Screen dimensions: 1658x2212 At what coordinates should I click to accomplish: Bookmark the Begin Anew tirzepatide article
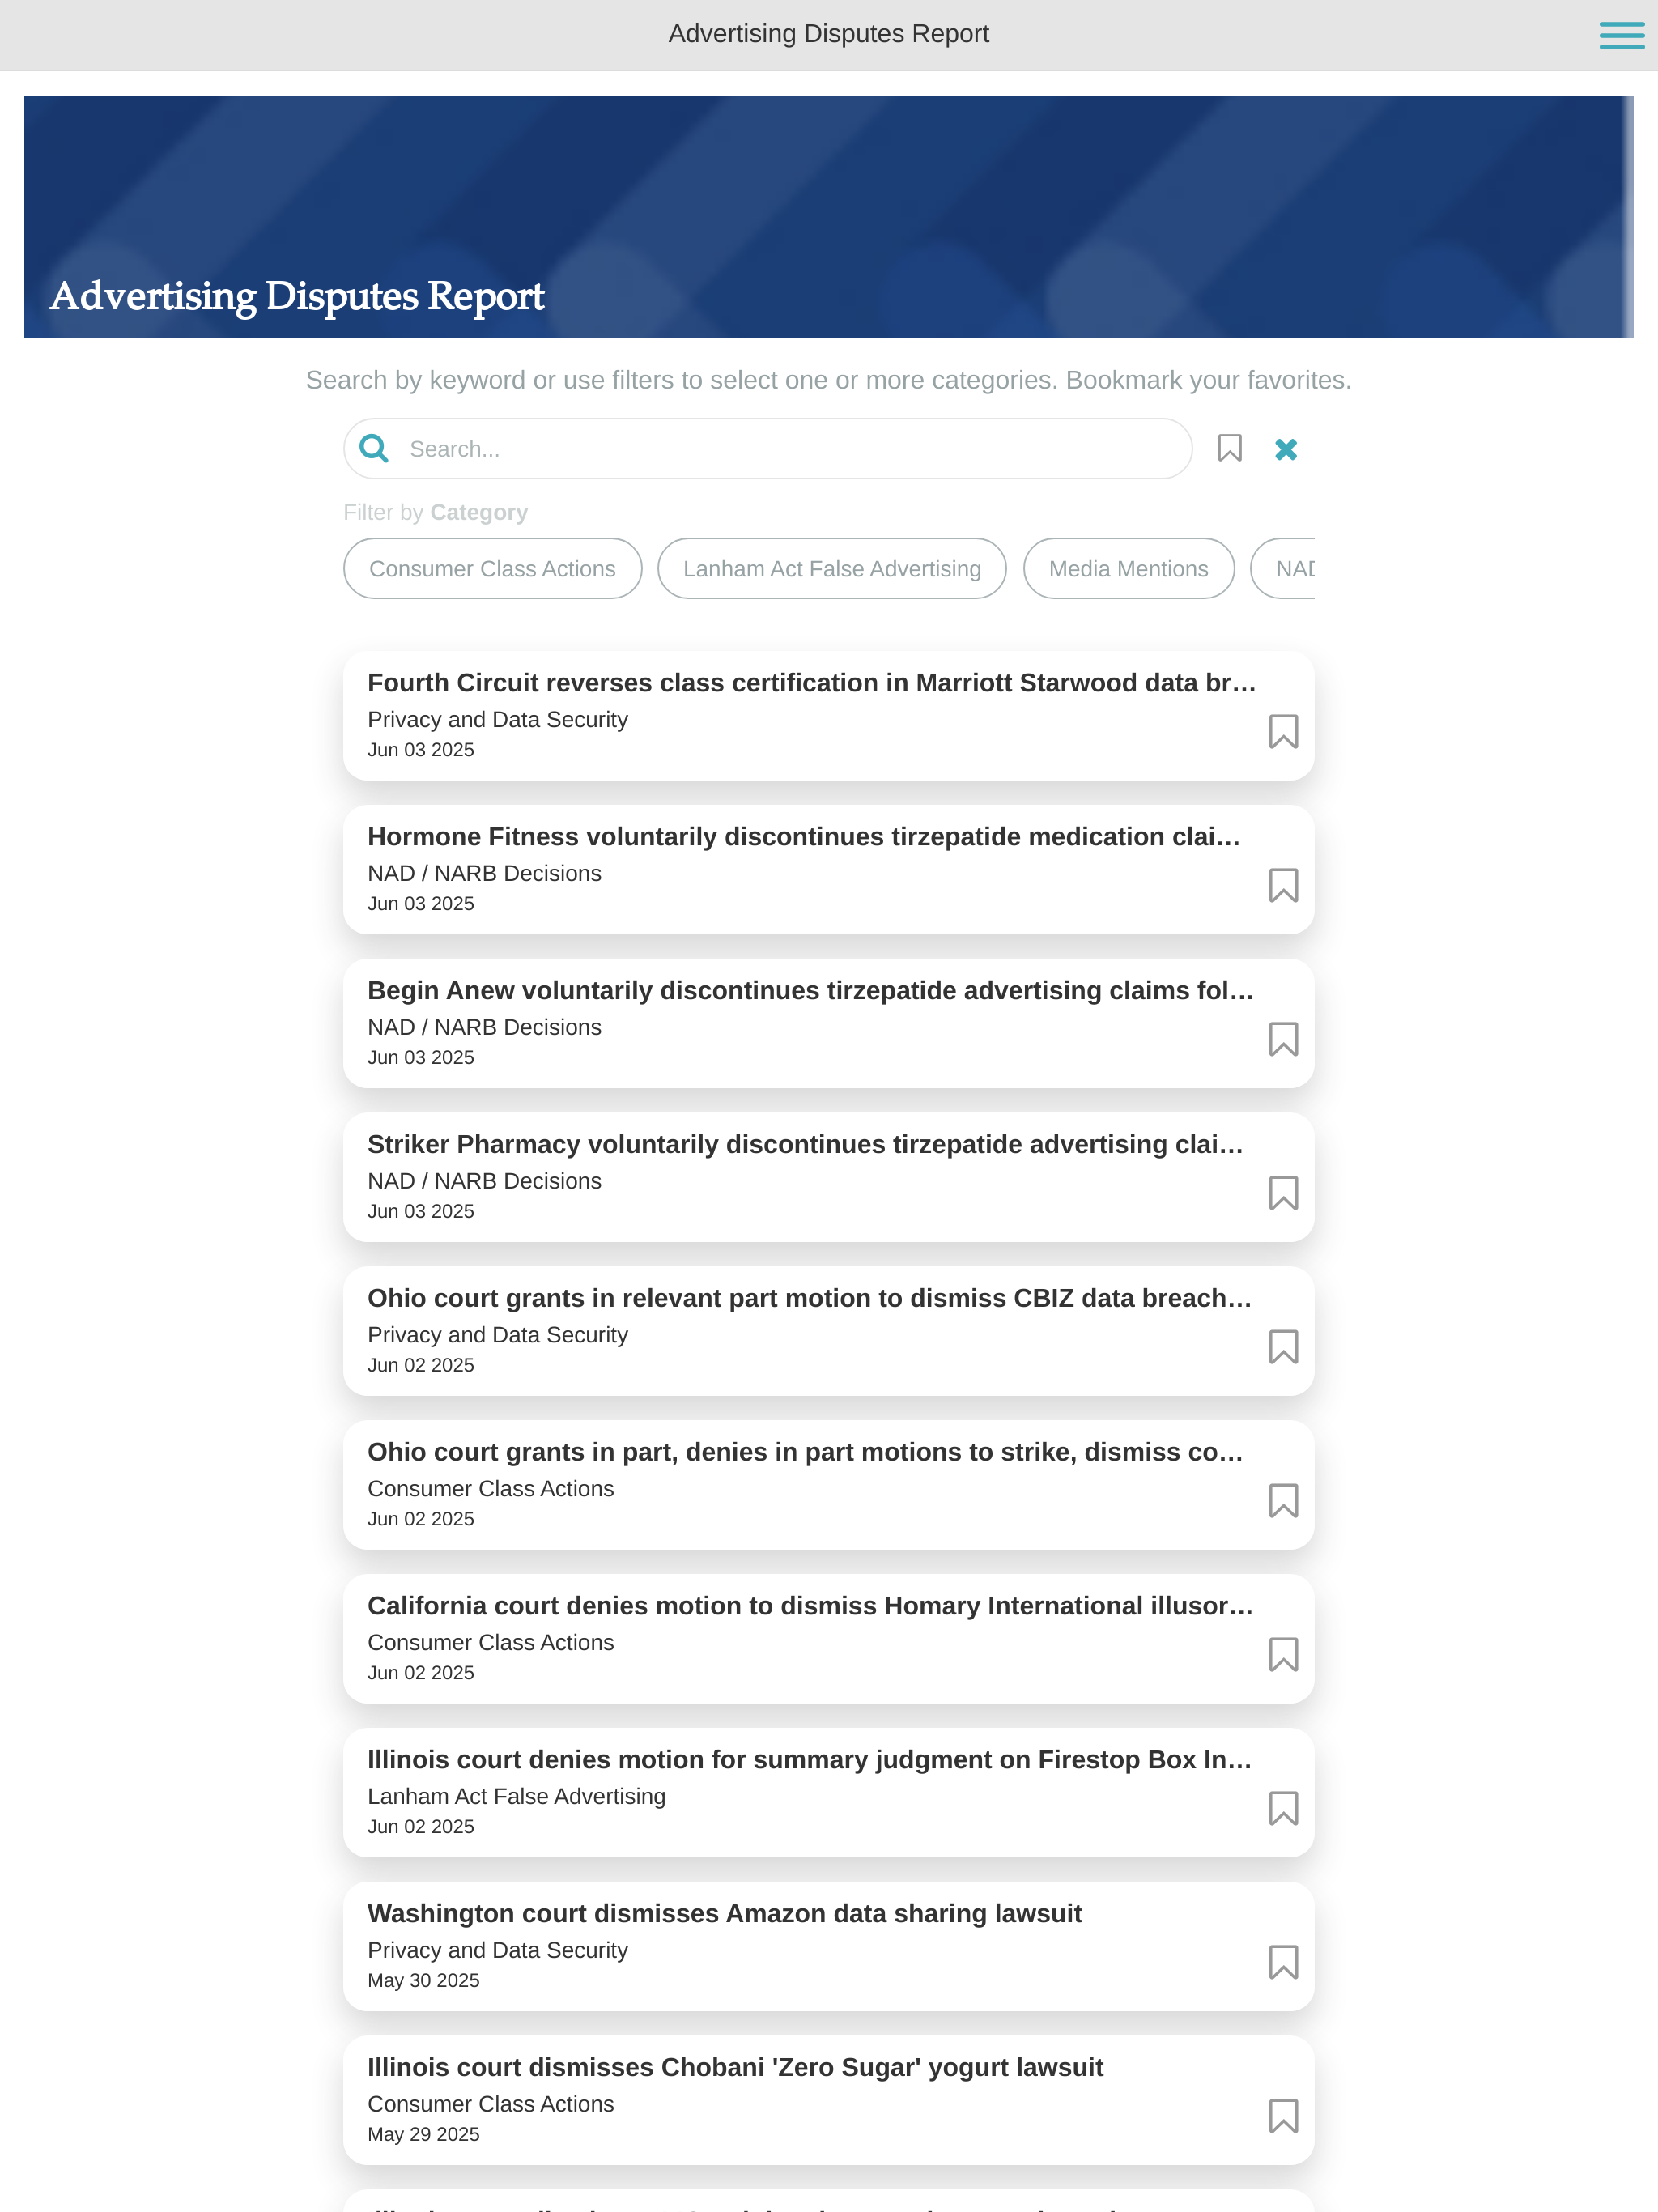1283,1039
